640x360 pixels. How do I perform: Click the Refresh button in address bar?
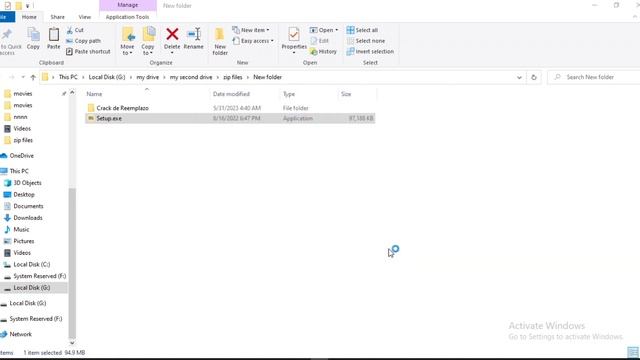click(x=533, y=77)
